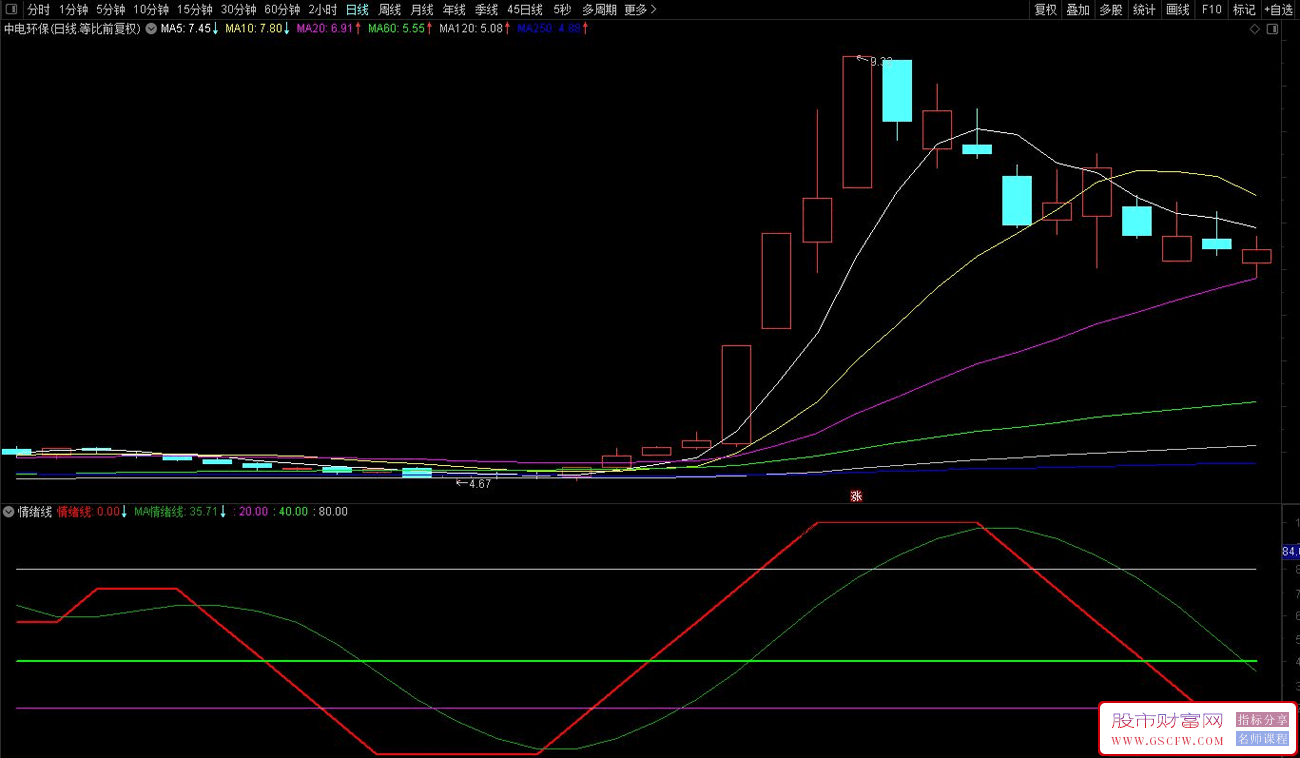Select the 5秒 period
Image resolution: width=1300 pixels, height=758 pixels.
point(562,9)
